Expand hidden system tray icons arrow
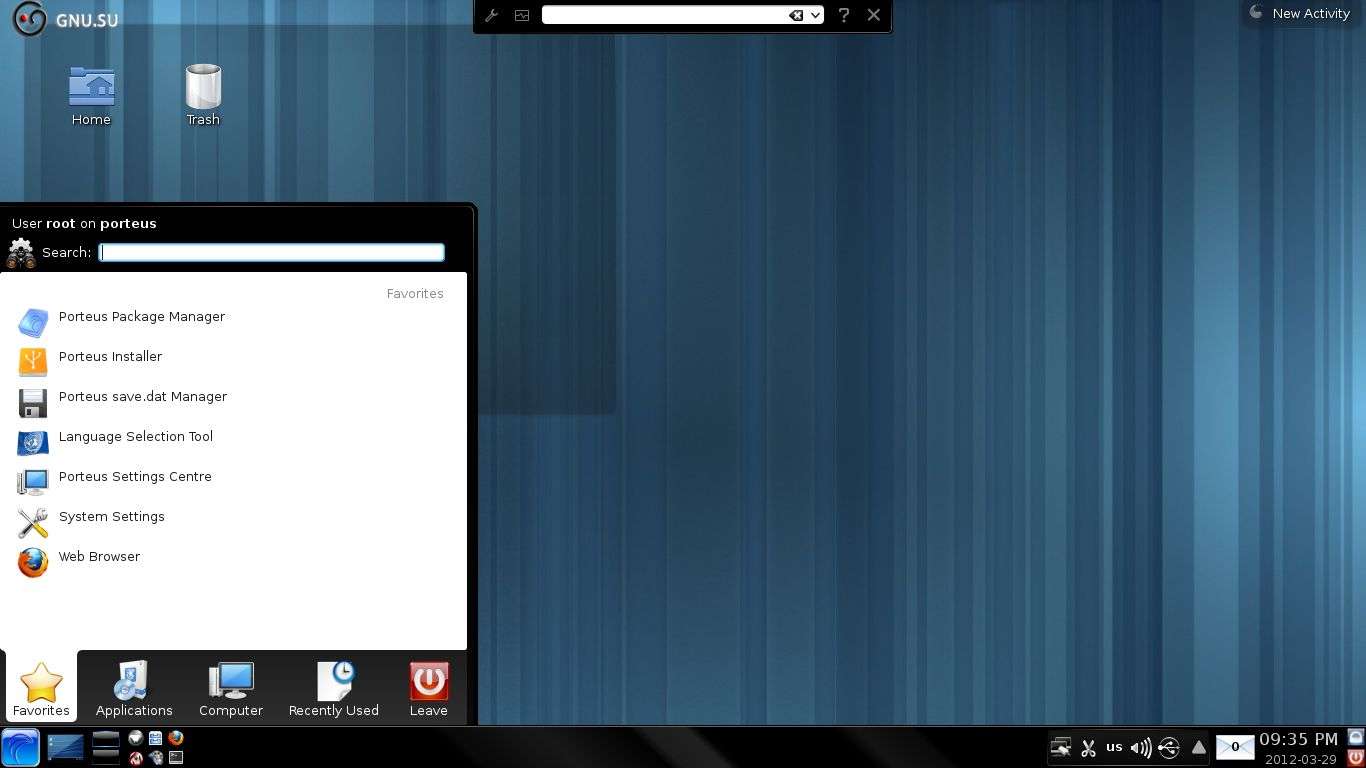Viewport: 1366px width, 768px height. click(1199, 748)
